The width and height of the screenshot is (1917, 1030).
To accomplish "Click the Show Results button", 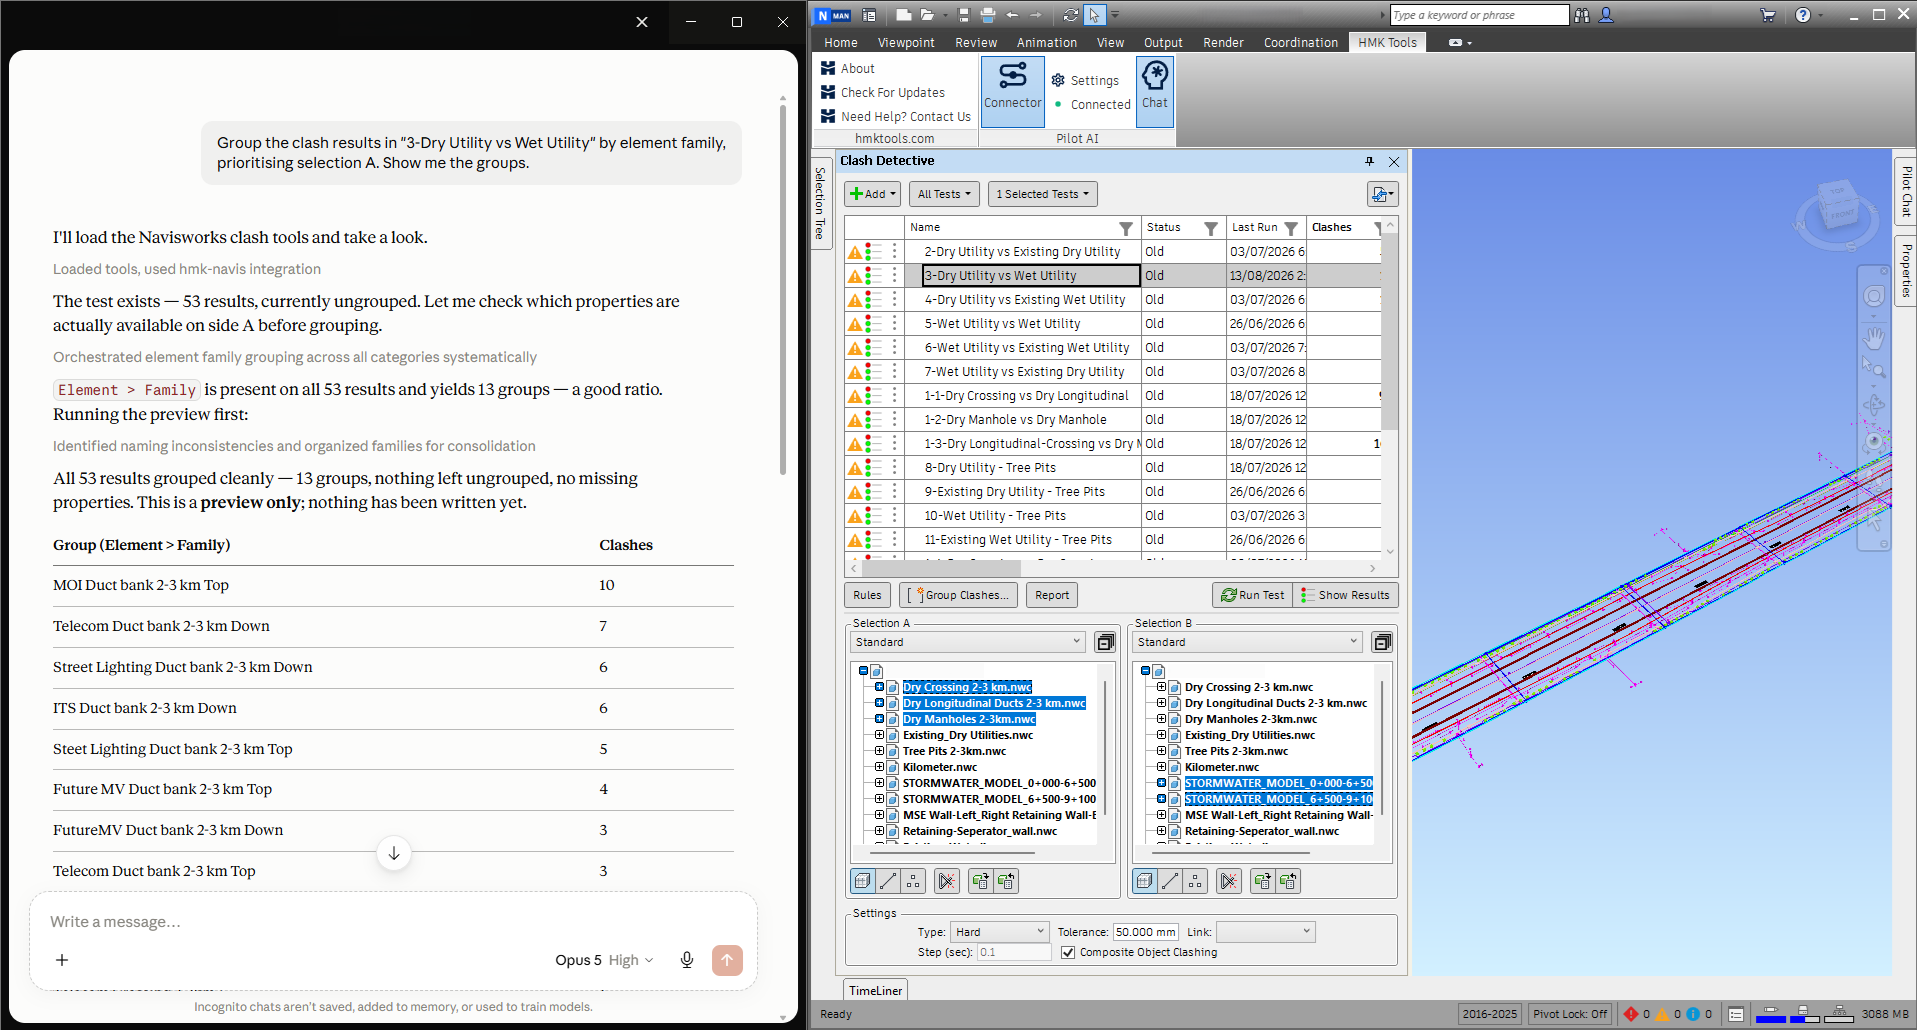I will coord(1345,595).
